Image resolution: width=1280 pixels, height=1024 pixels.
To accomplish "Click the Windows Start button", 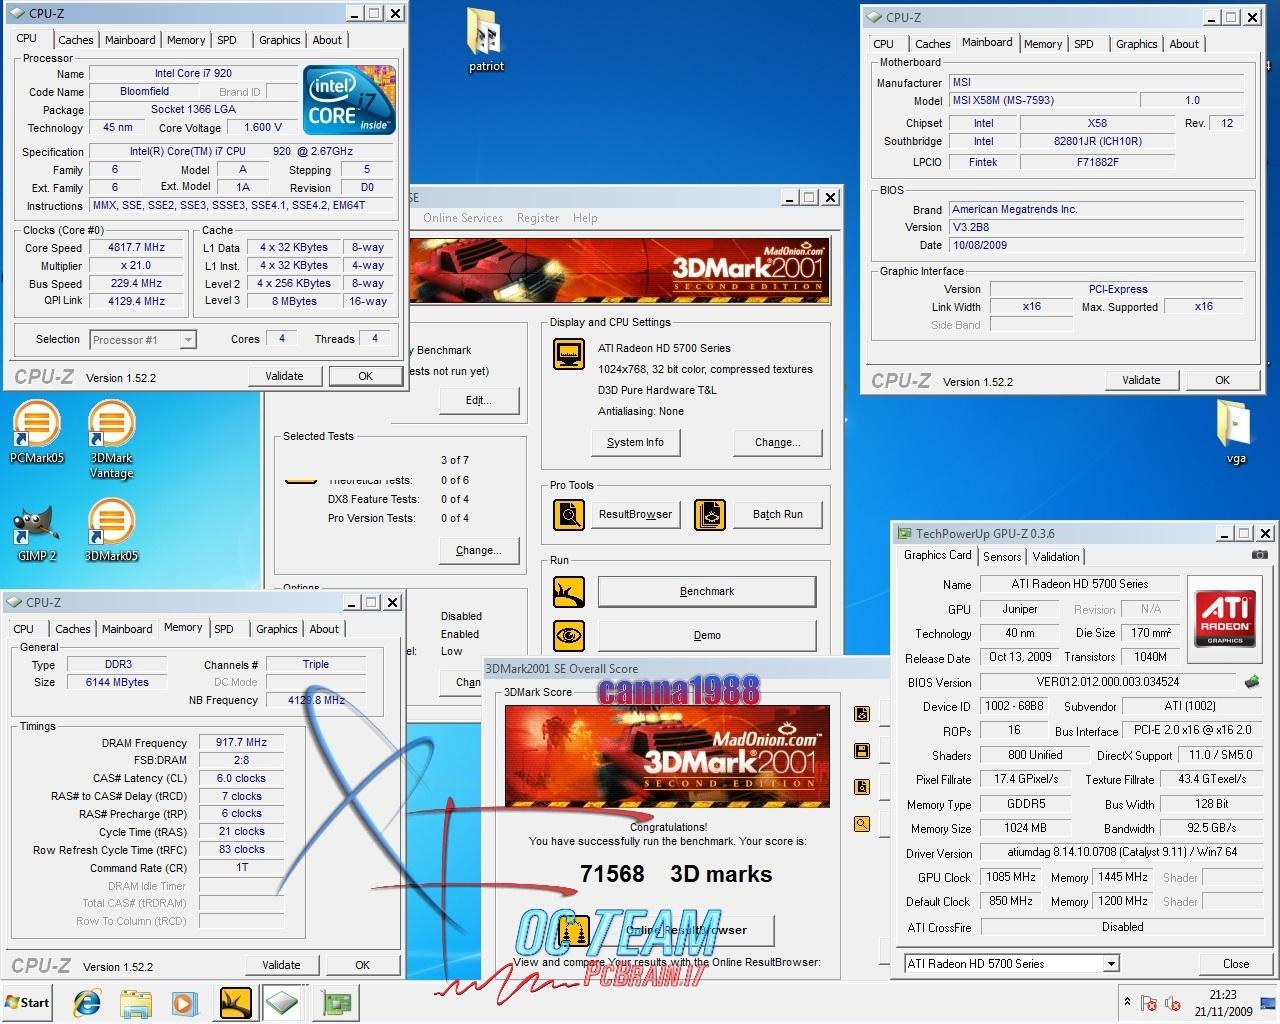I will (28, 1002).
